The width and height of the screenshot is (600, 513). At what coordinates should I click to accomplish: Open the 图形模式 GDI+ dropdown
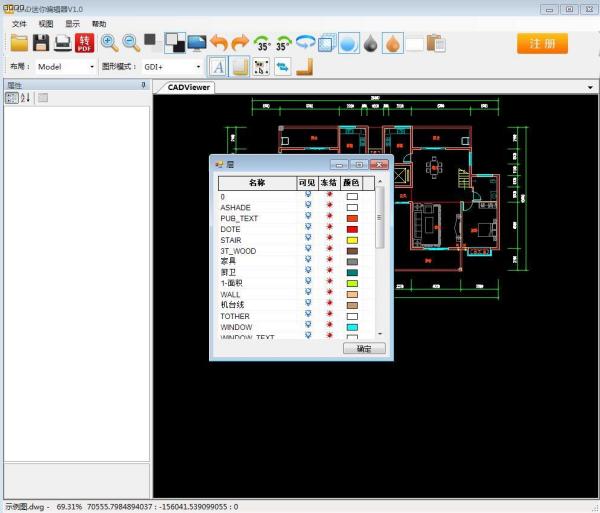pyautogui.click(x=198, y=67)
